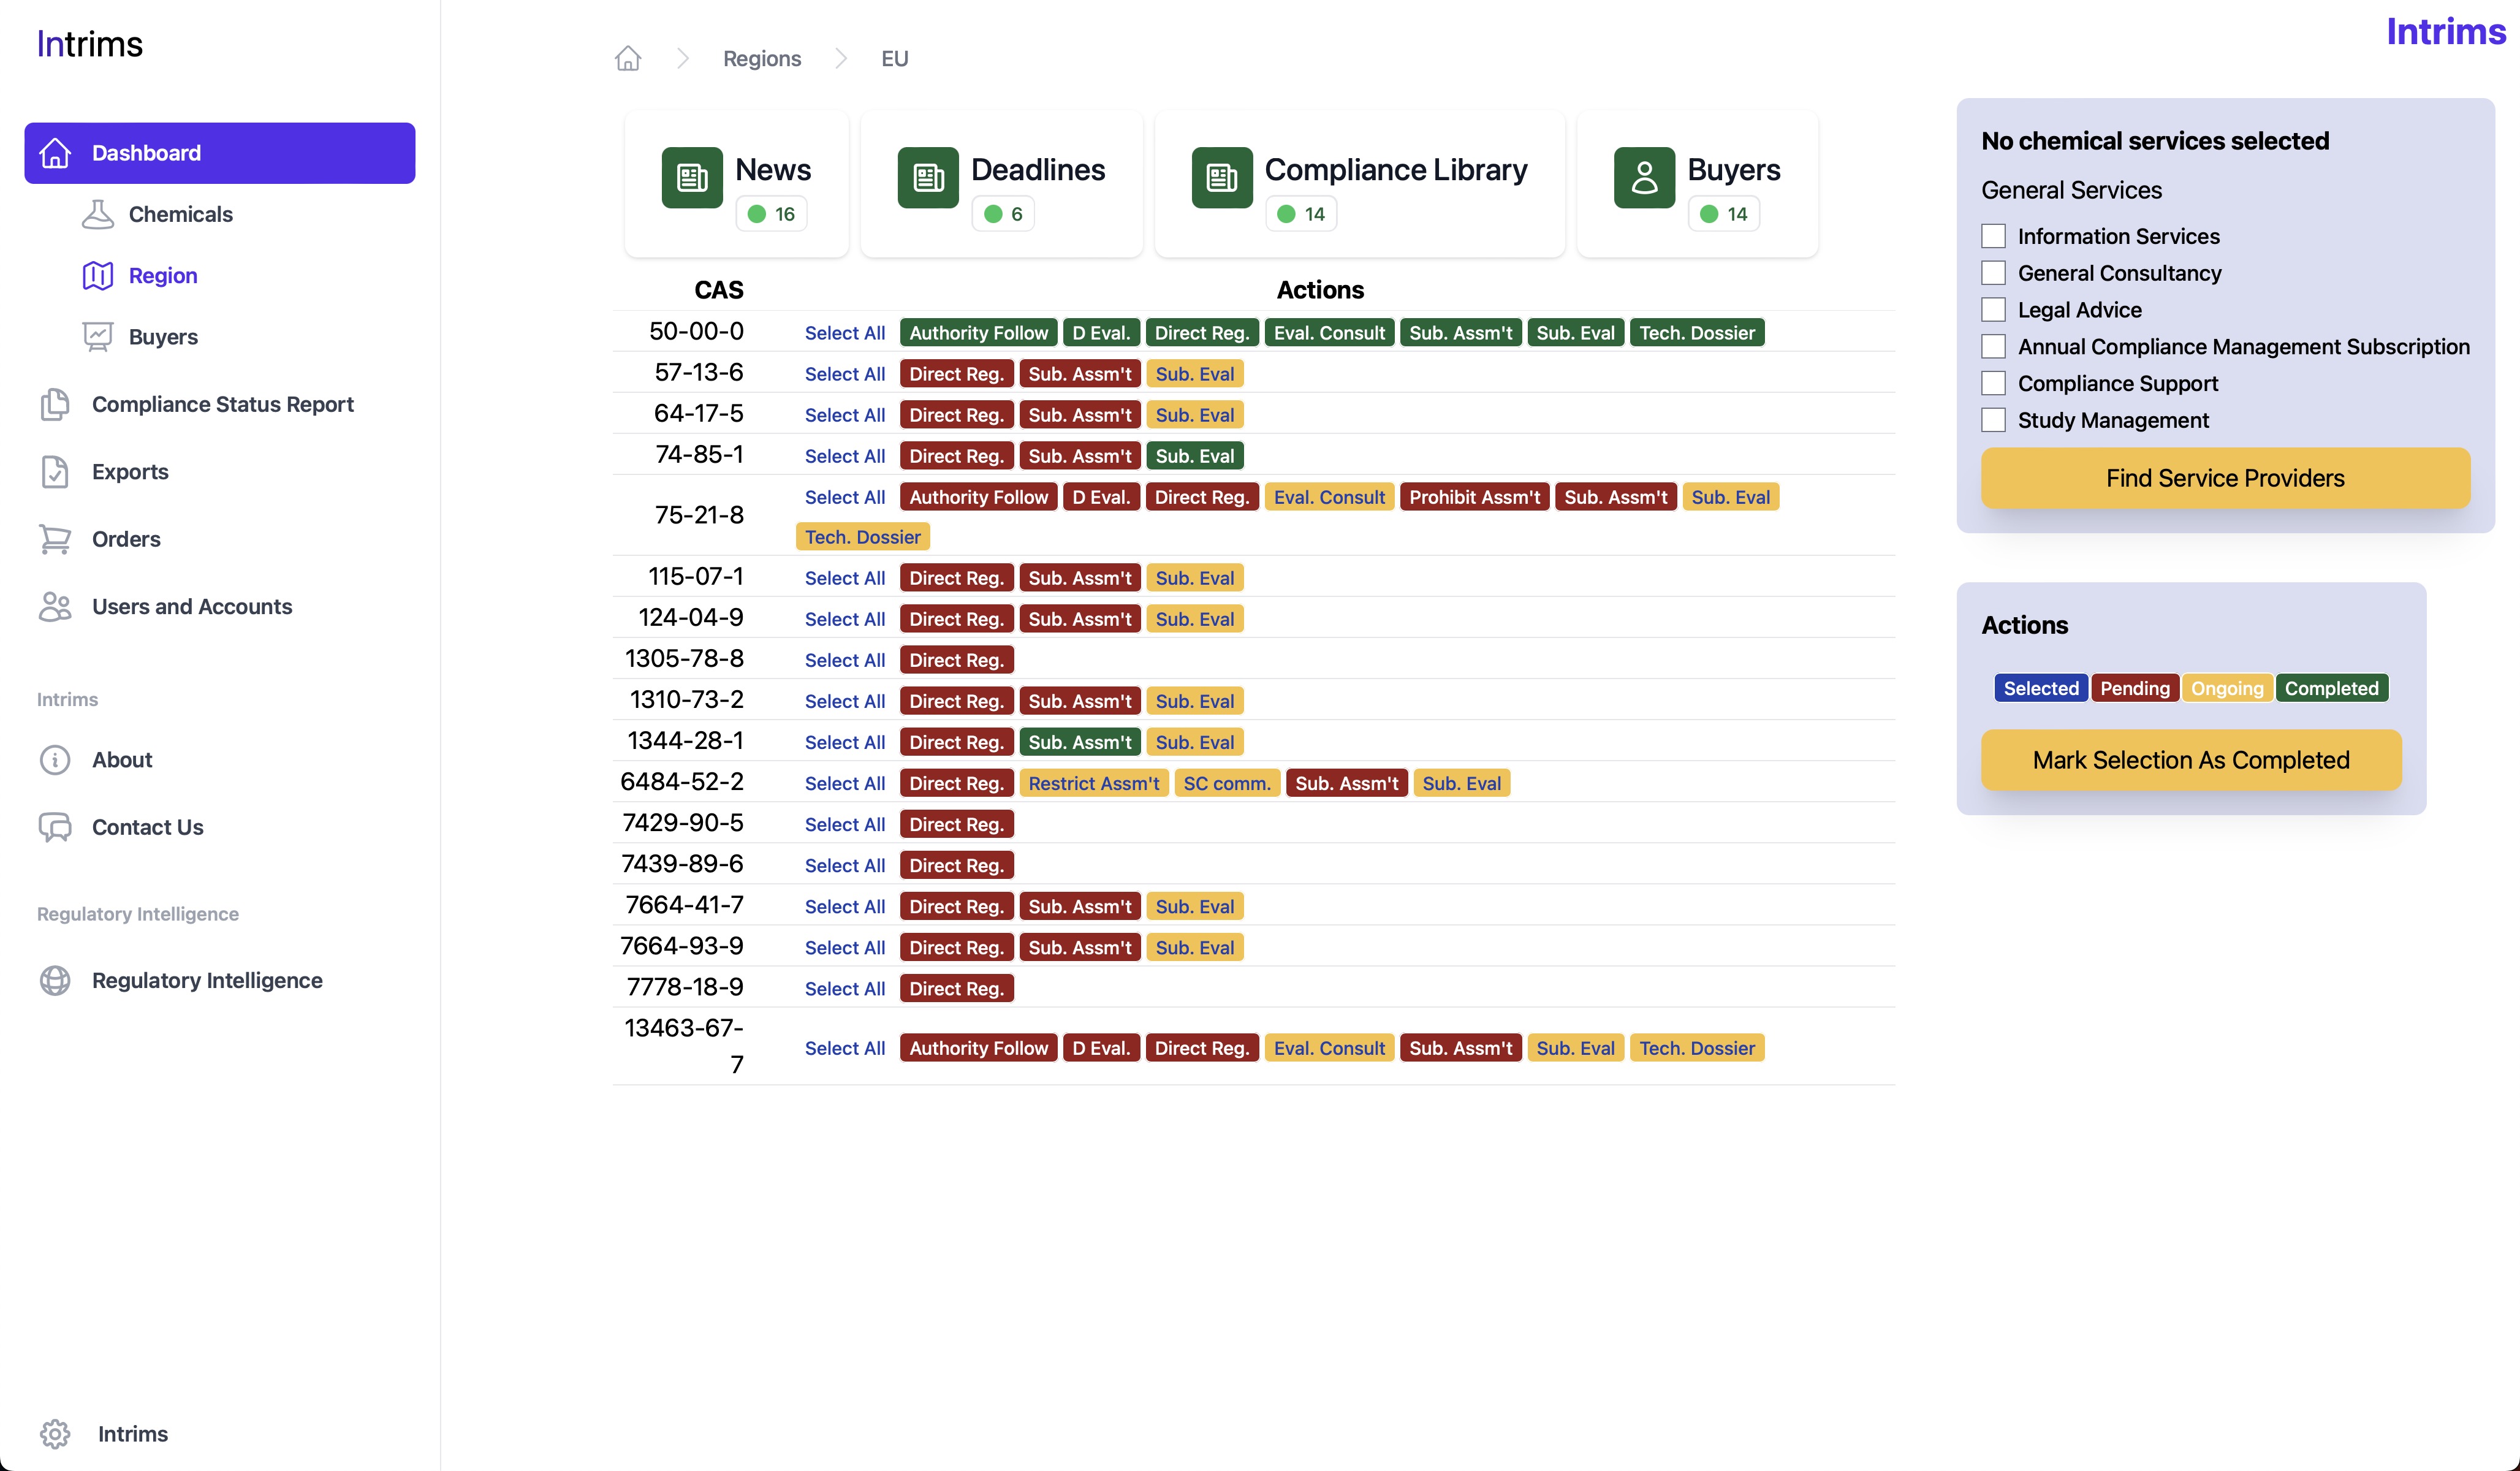The height and width of the screenshot is (1471, 2520).
Task: Tick the Study Management checkbox
Action: [x=1993, y=420]
